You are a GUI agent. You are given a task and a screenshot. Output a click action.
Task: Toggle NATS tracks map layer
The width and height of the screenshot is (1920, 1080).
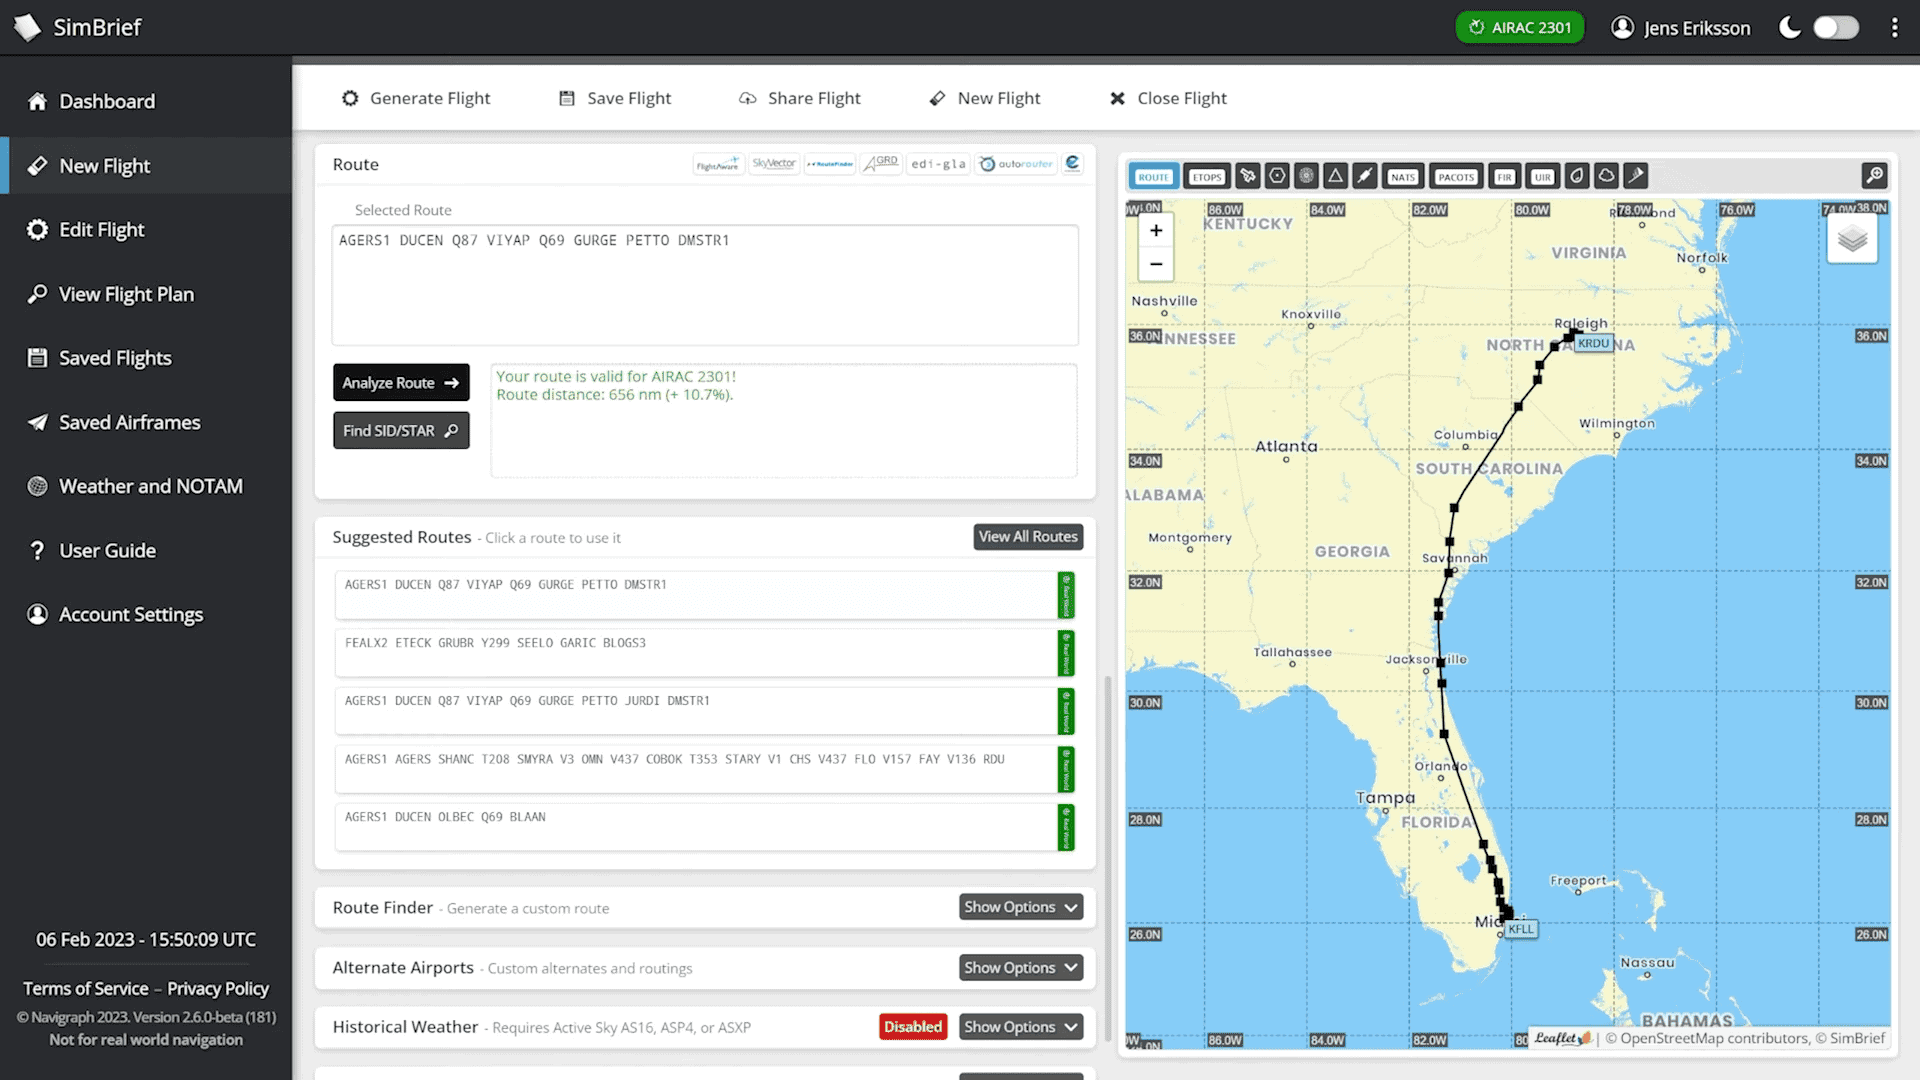click(x=1403, y=177)
